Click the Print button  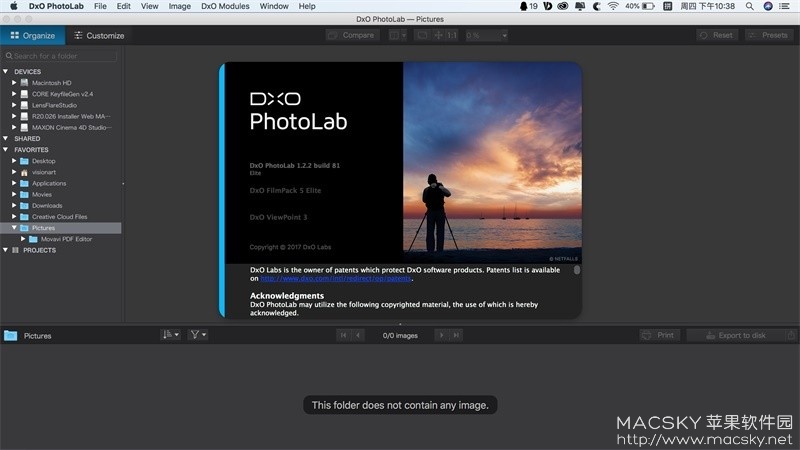659,335
